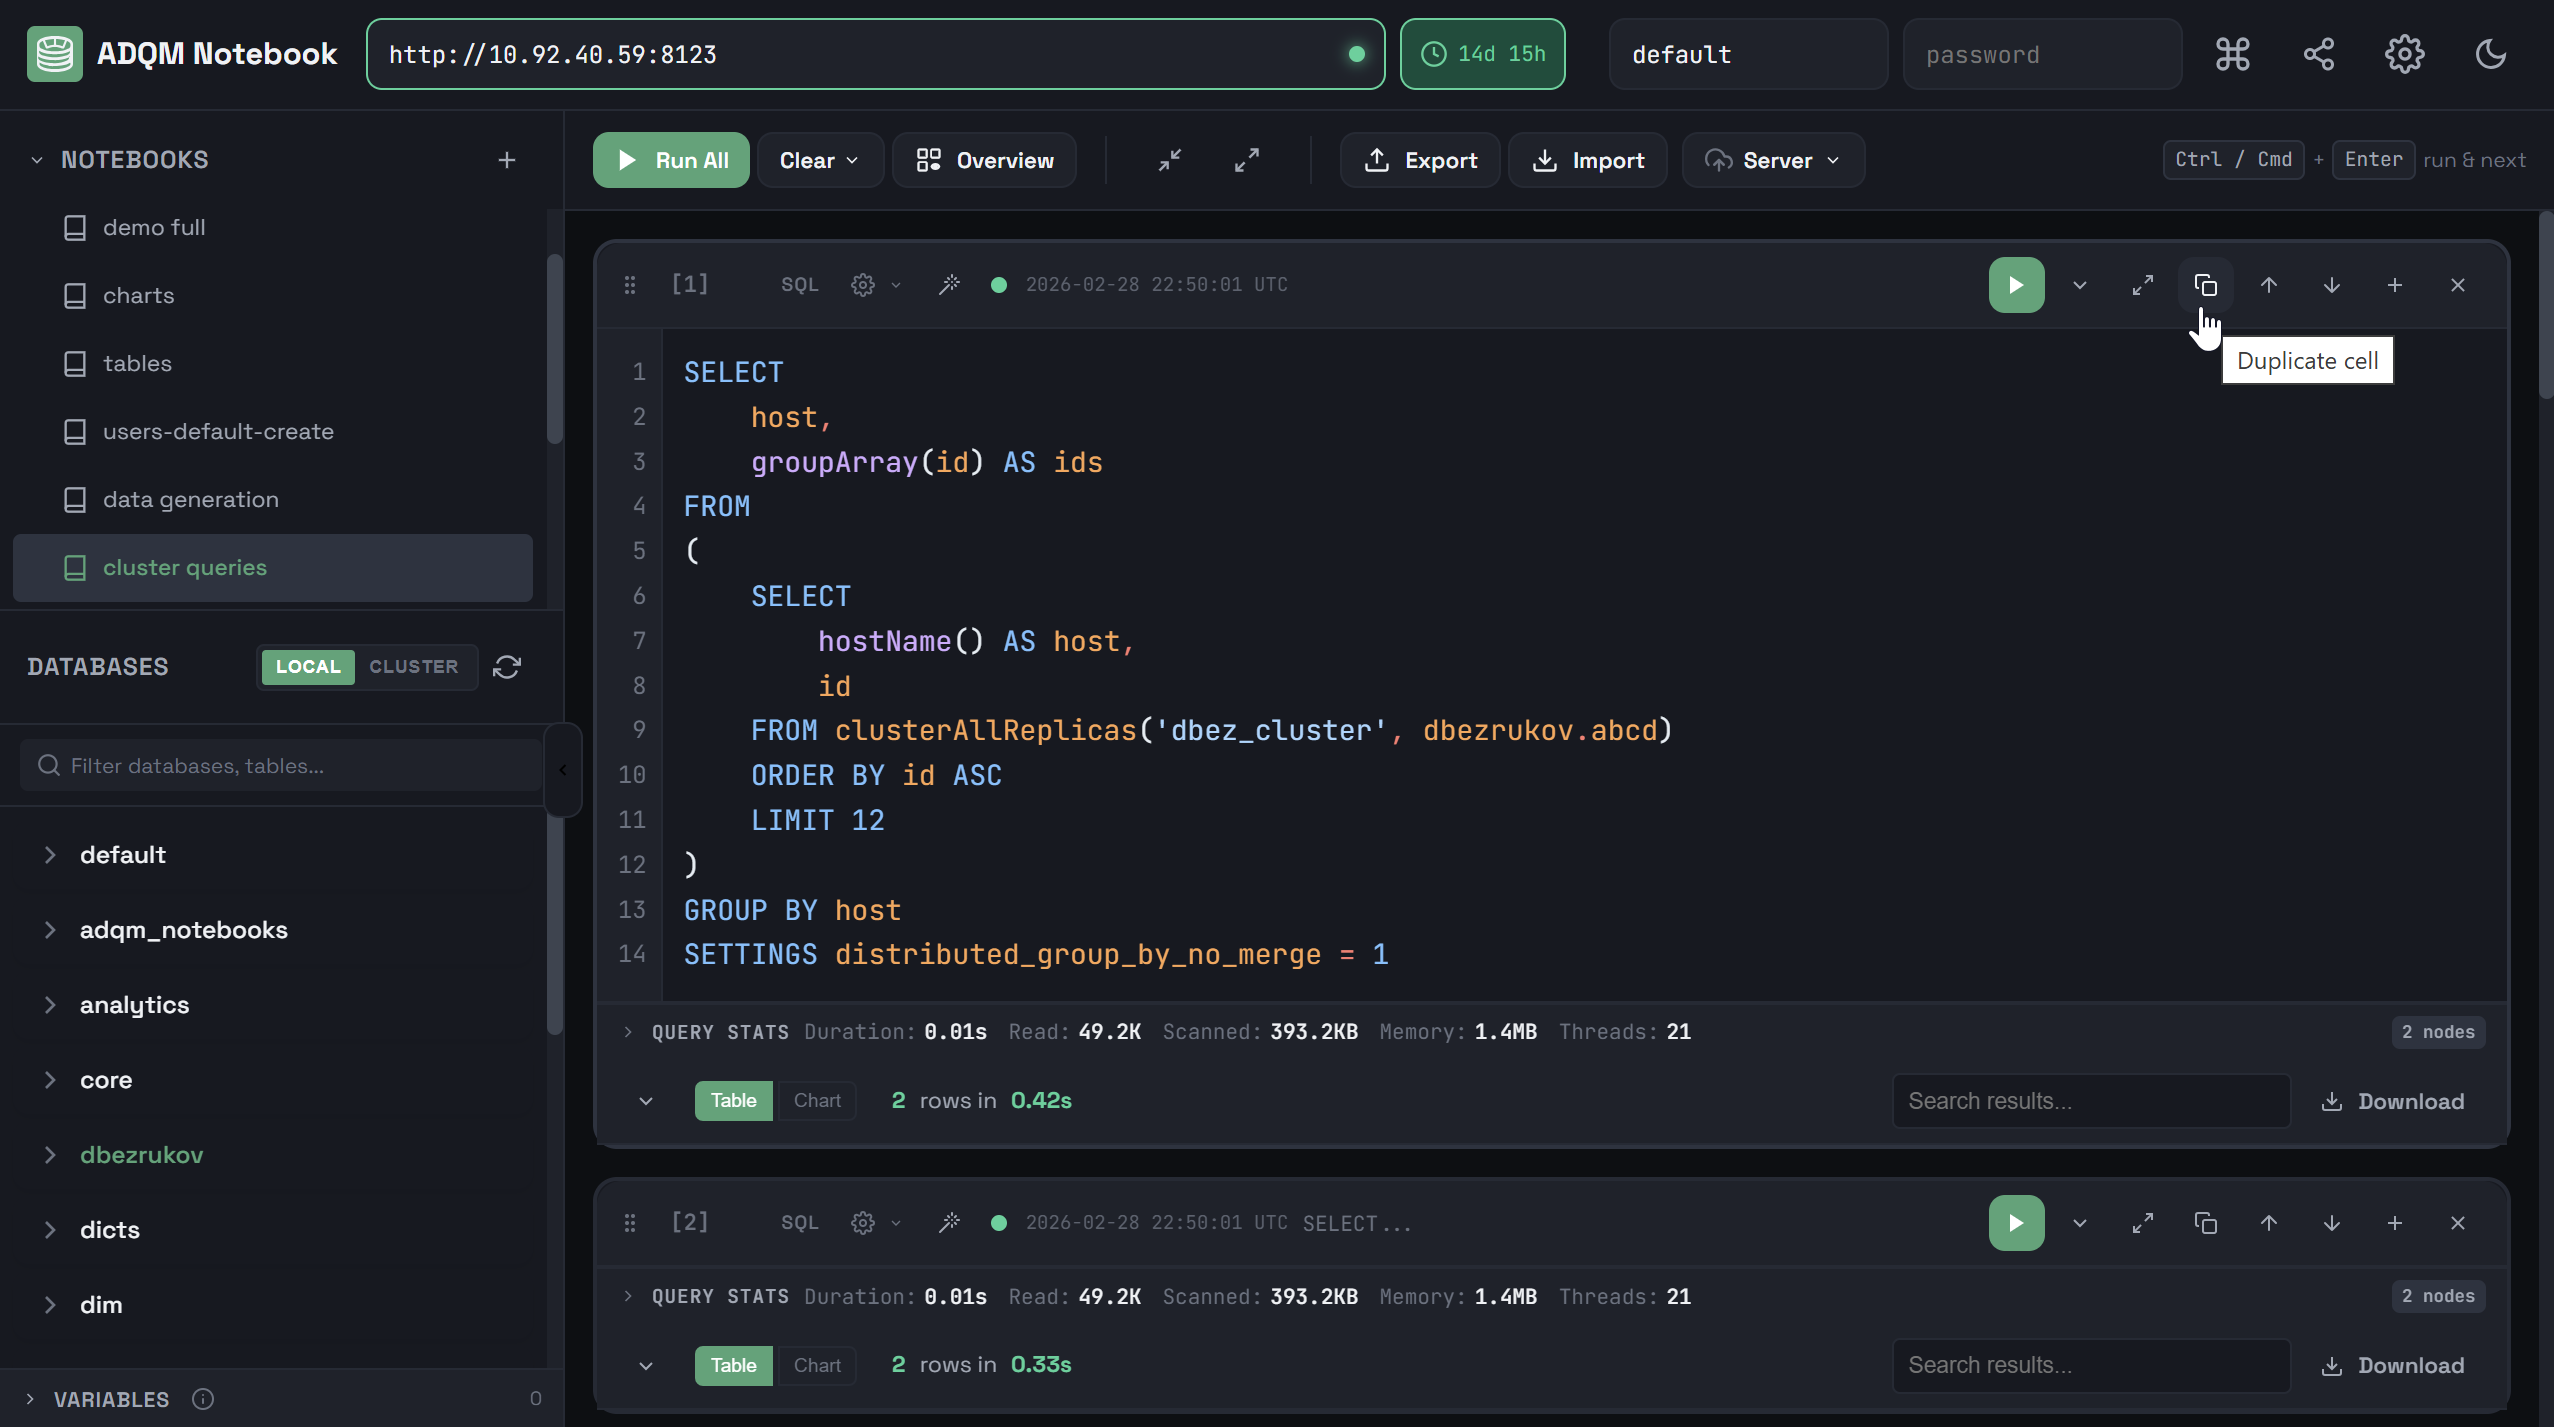Collapse results section of cell [2]

(646, 1365)
